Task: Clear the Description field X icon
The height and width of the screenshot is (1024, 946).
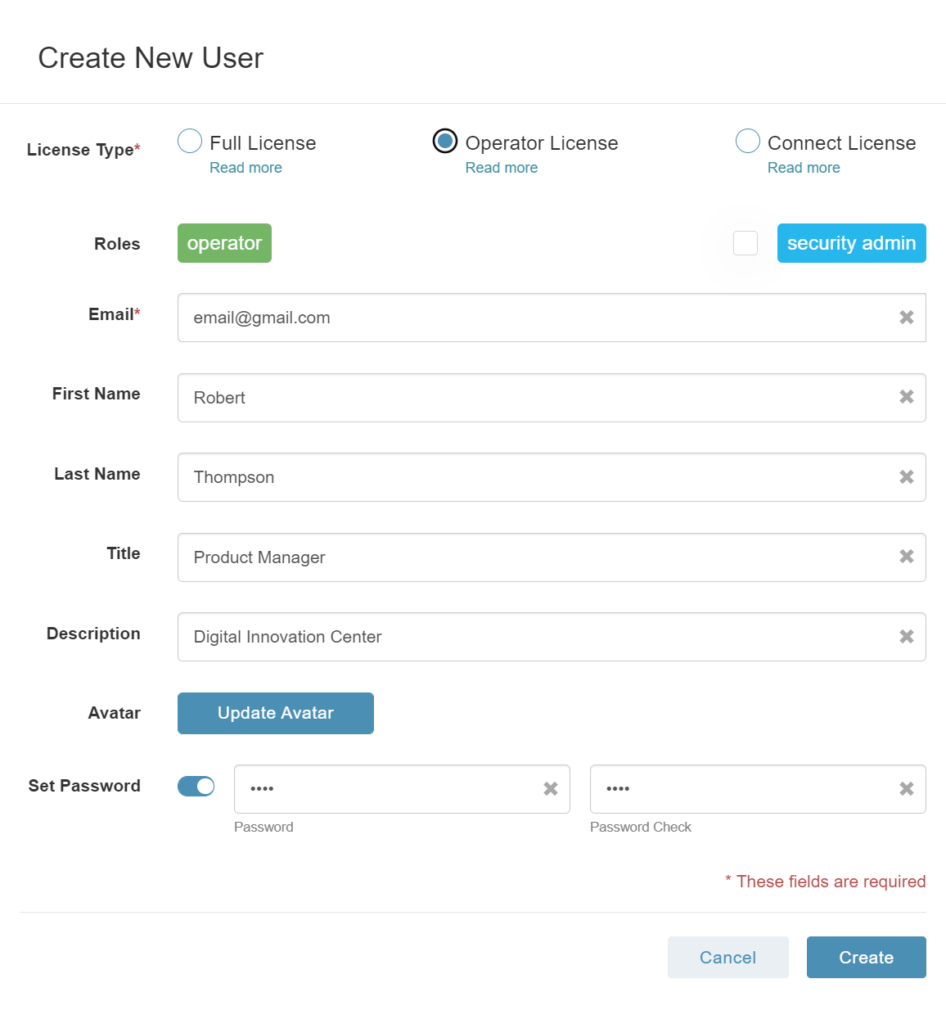Action: (x=906, y=637)
